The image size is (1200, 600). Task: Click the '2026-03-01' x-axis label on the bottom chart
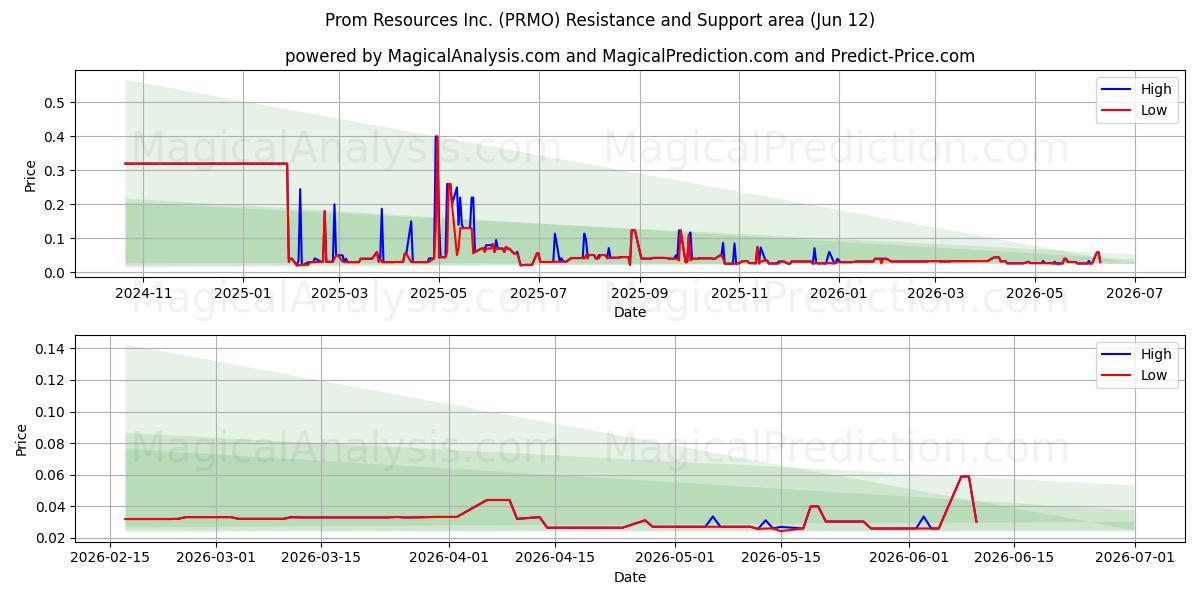pos(216,558)
